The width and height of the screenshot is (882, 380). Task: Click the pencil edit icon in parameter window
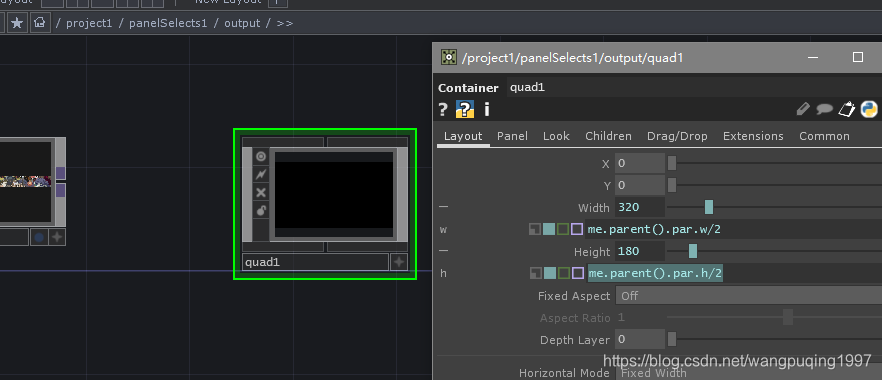803,109
